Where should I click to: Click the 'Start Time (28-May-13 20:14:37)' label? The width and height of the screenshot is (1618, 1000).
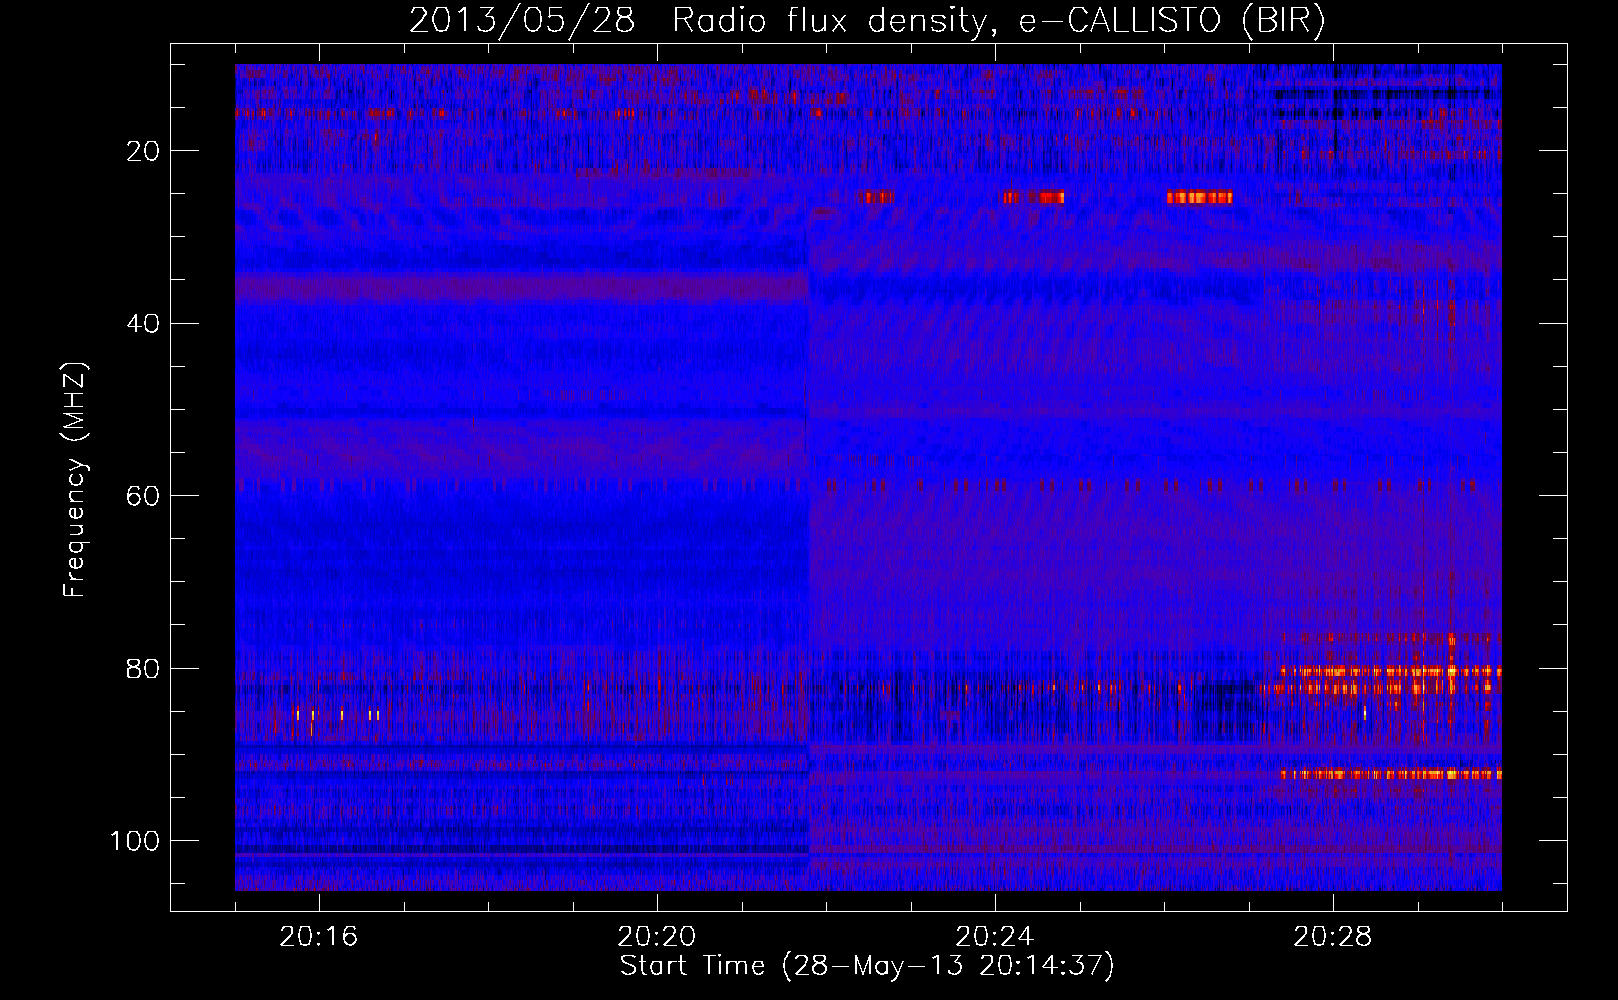(x=867, y=966)
